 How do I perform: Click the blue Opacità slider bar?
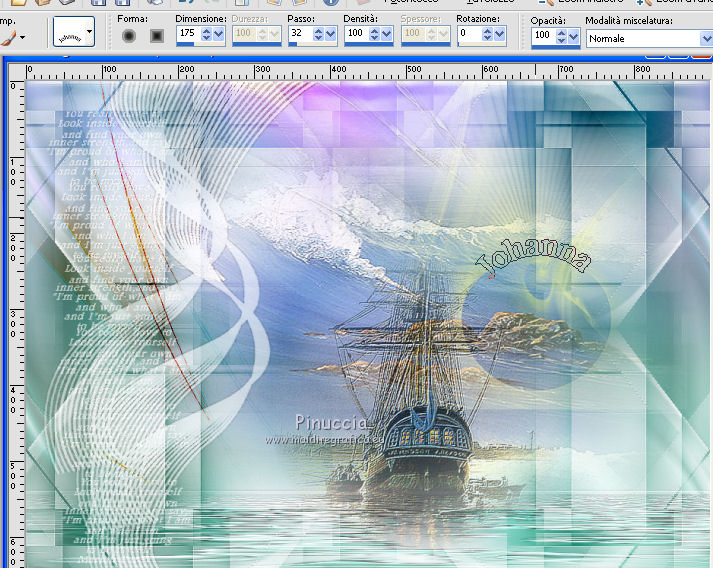pos(556,46)
